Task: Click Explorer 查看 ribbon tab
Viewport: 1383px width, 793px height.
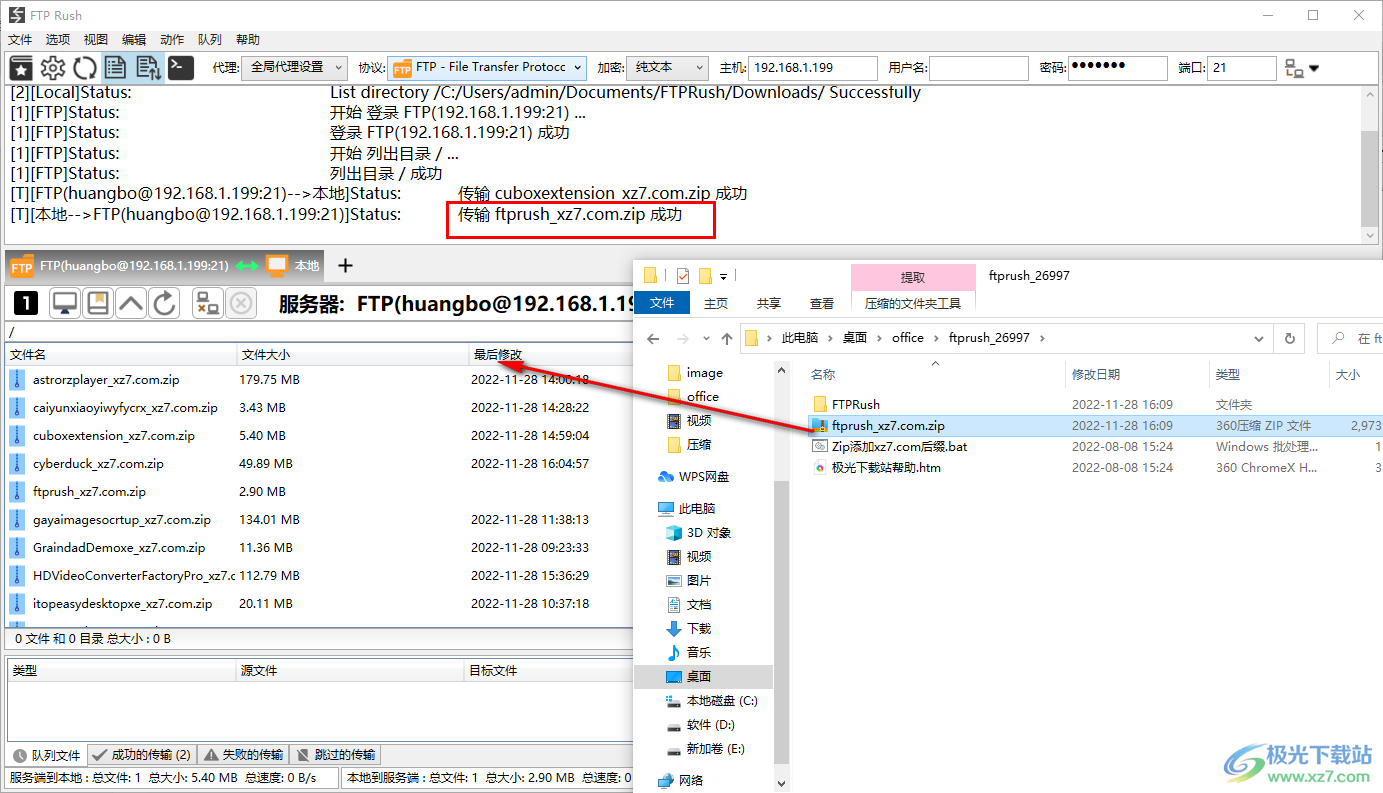Action: [x=822, y=303]
